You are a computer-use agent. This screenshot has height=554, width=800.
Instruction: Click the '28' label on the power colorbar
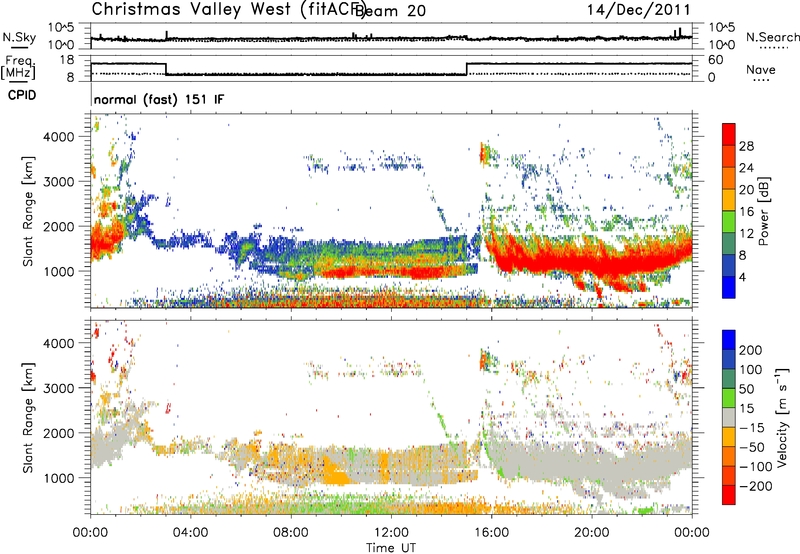[746, 146]
